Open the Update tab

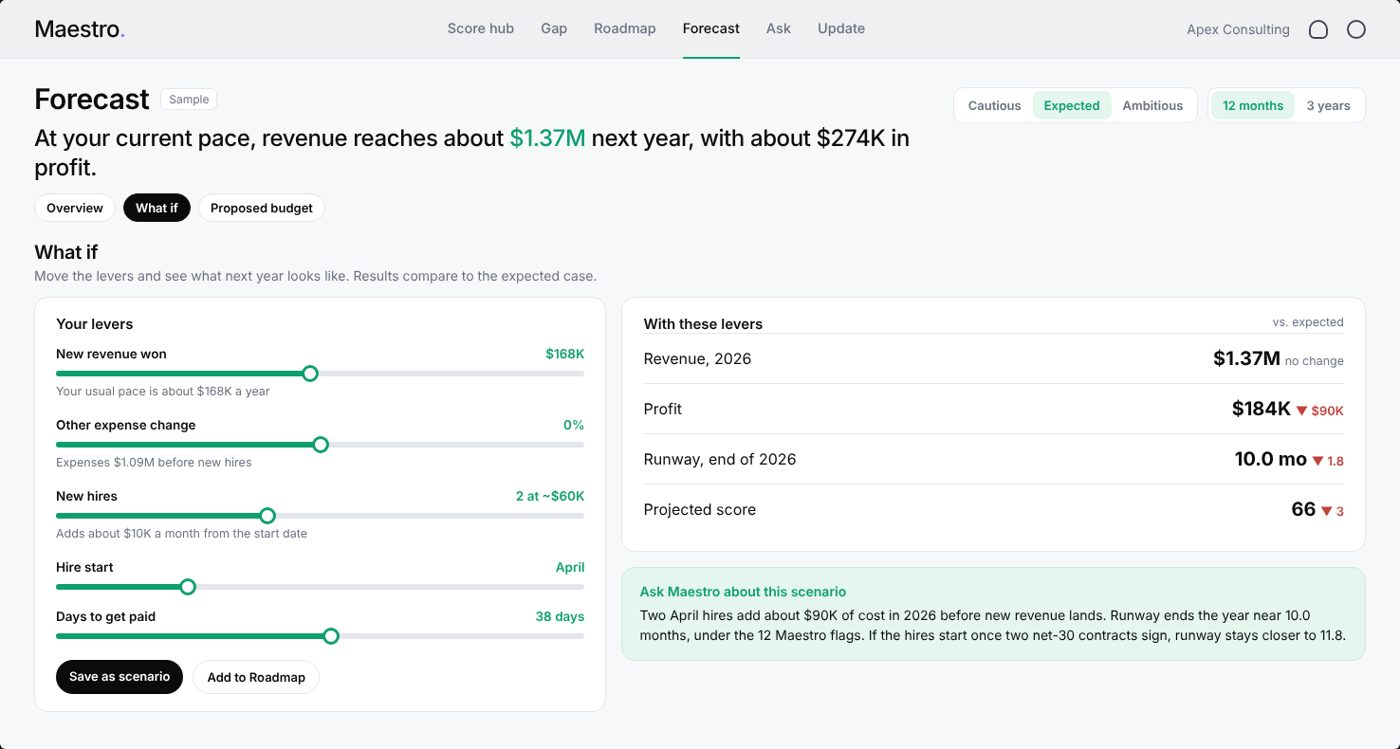pyautogui.click(x=841, y=28)
